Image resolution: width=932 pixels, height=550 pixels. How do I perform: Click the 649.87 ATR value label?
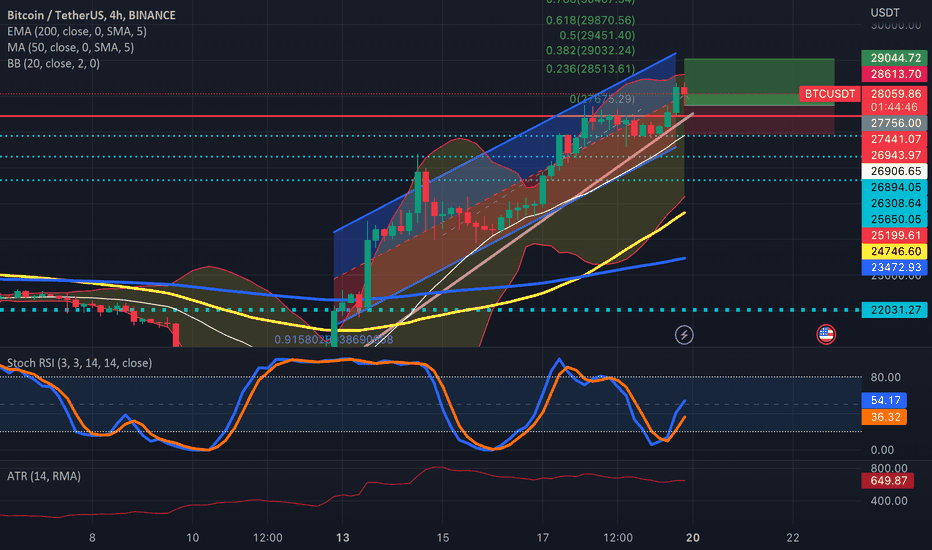point(888,480)
